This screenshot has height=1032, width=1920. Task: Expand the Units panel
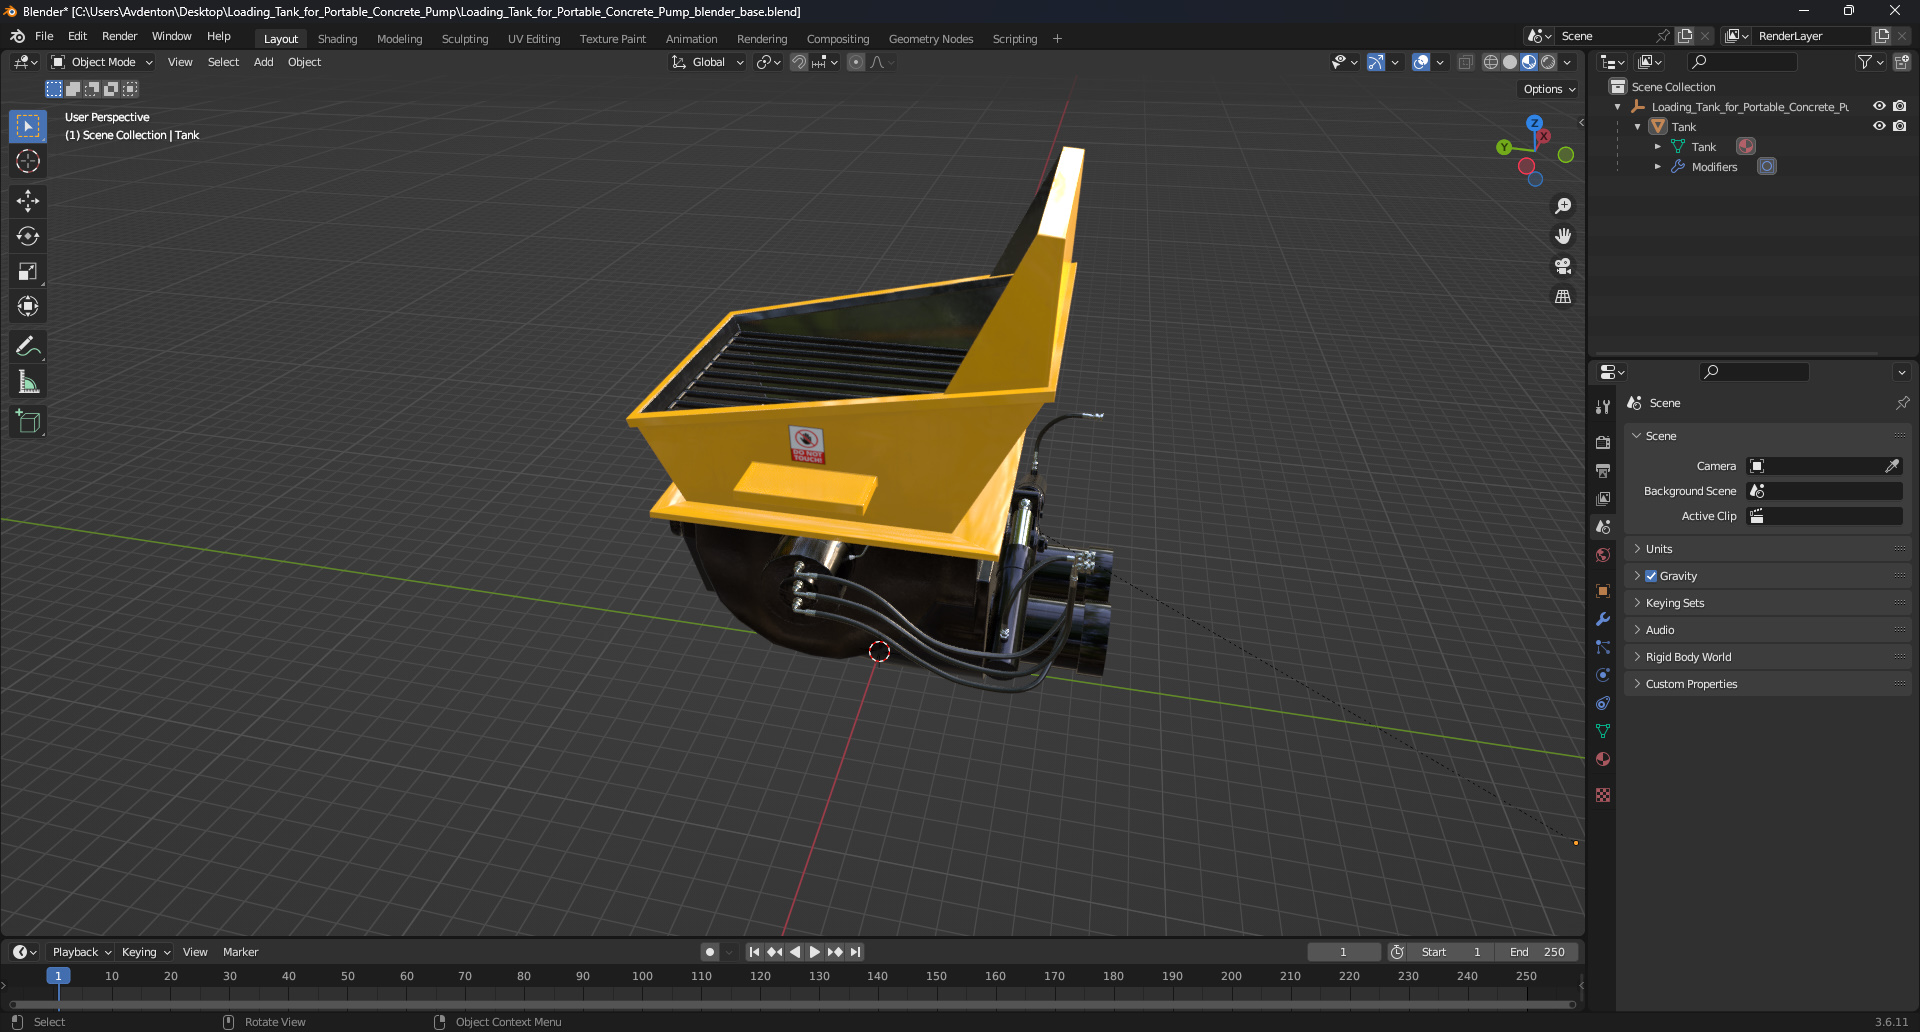pyautogui.click(x=1767, y=549)
